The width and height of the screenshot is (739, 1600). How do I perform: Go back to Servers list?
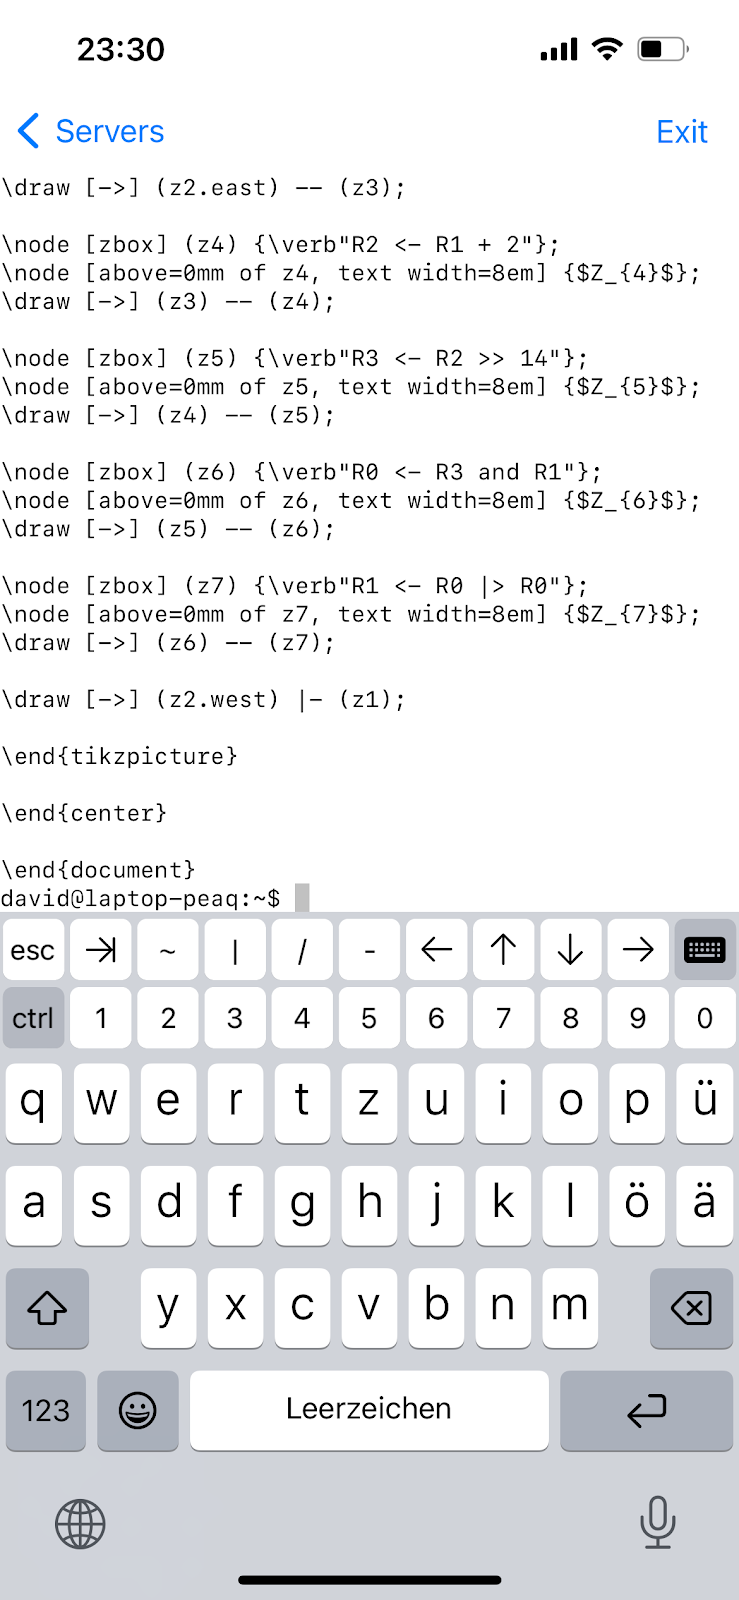click(91, 131)
